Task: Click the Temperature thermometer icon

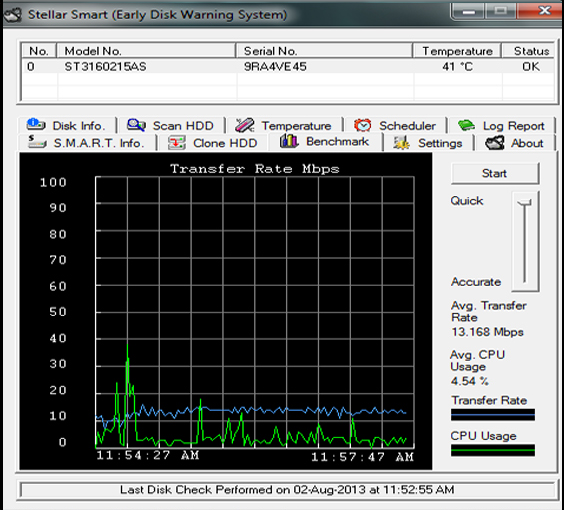Action: pos(245,125)
